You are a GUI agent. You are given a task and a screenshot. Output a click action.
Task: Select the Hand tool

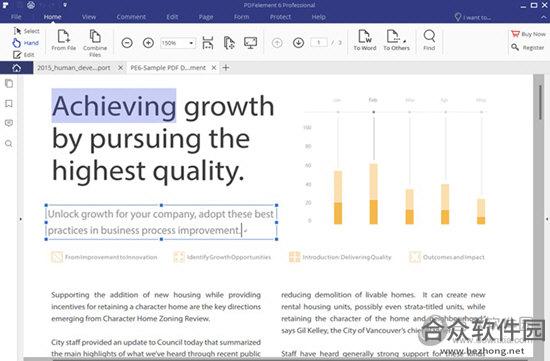[x=26, y=43]
